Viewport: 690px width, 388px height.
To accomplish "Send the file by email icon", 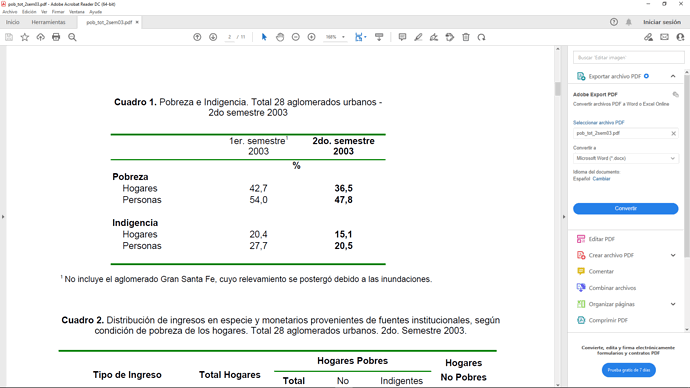I will [664, 37].
